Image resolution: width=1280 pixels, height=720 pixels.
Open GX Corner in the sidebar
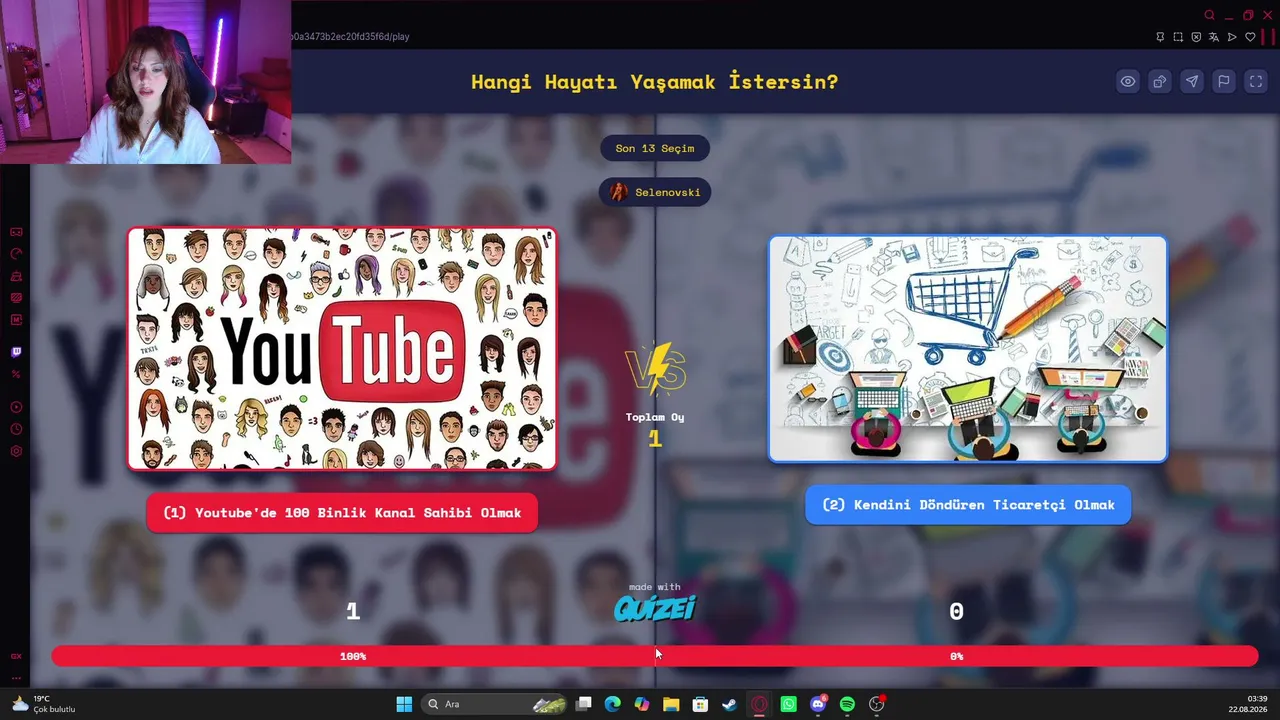click(x=16, y=656)
